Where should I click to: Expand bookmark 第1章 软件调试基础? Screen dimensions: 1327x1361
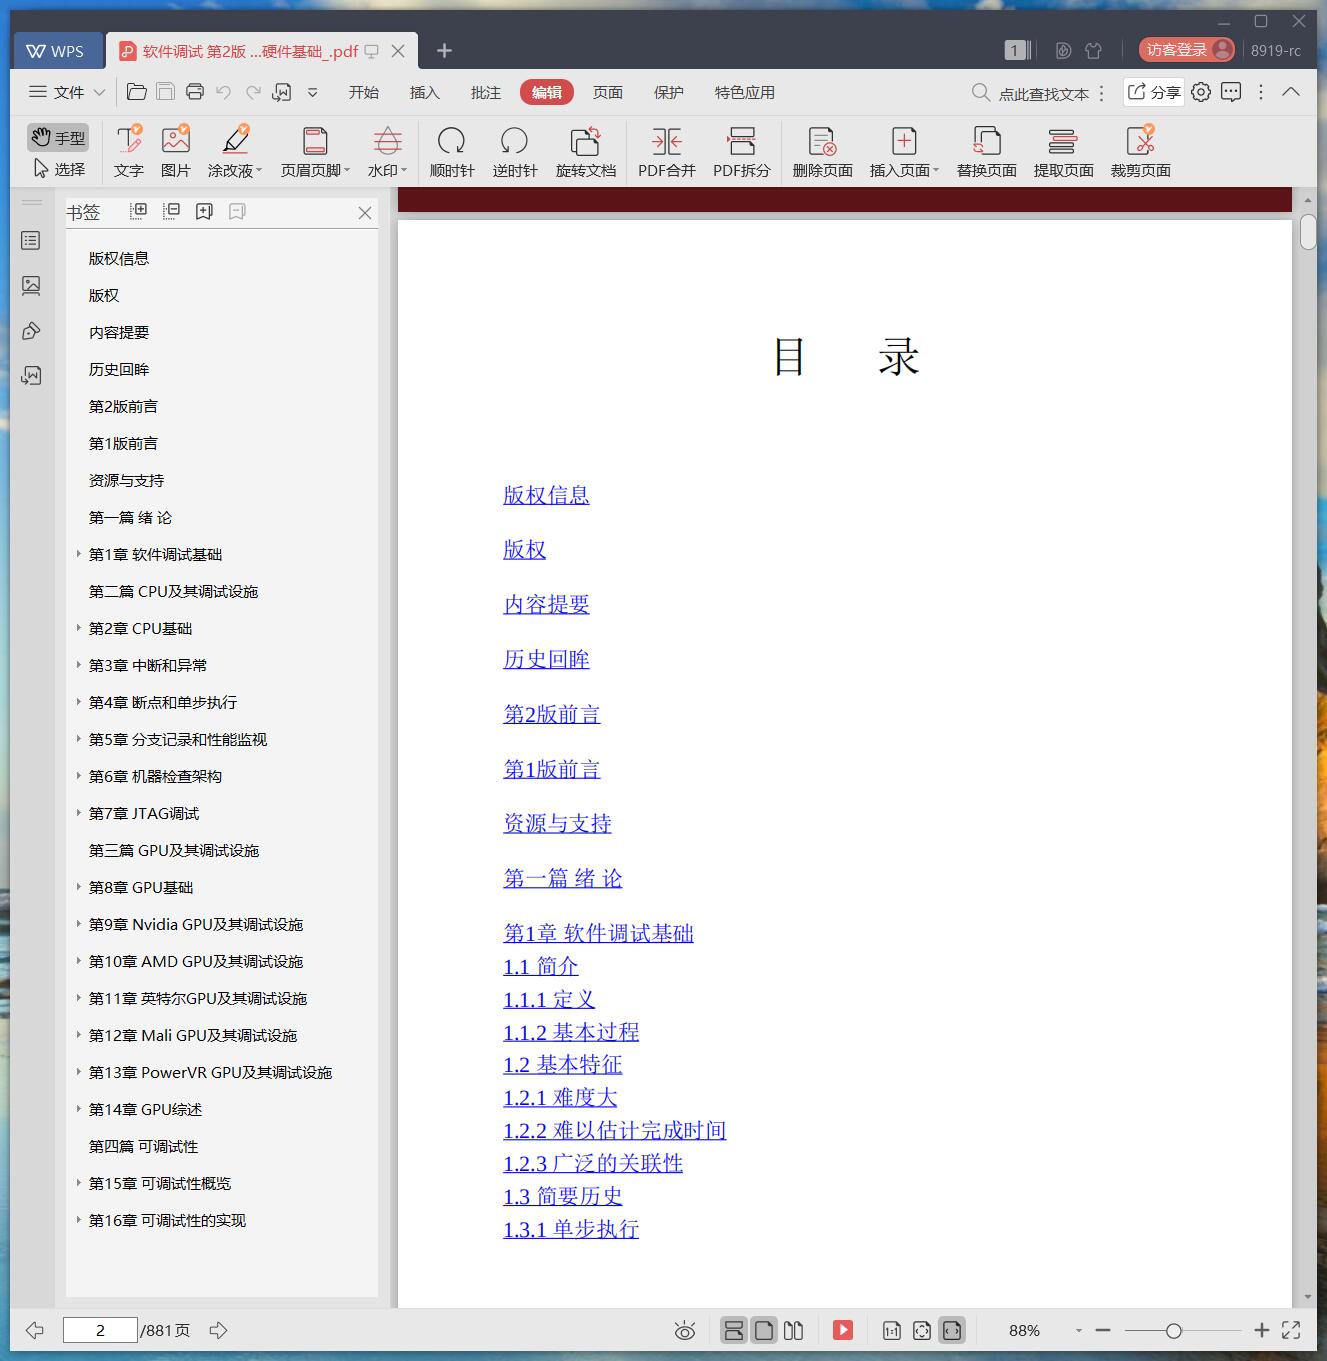click(x=79, y=554)
